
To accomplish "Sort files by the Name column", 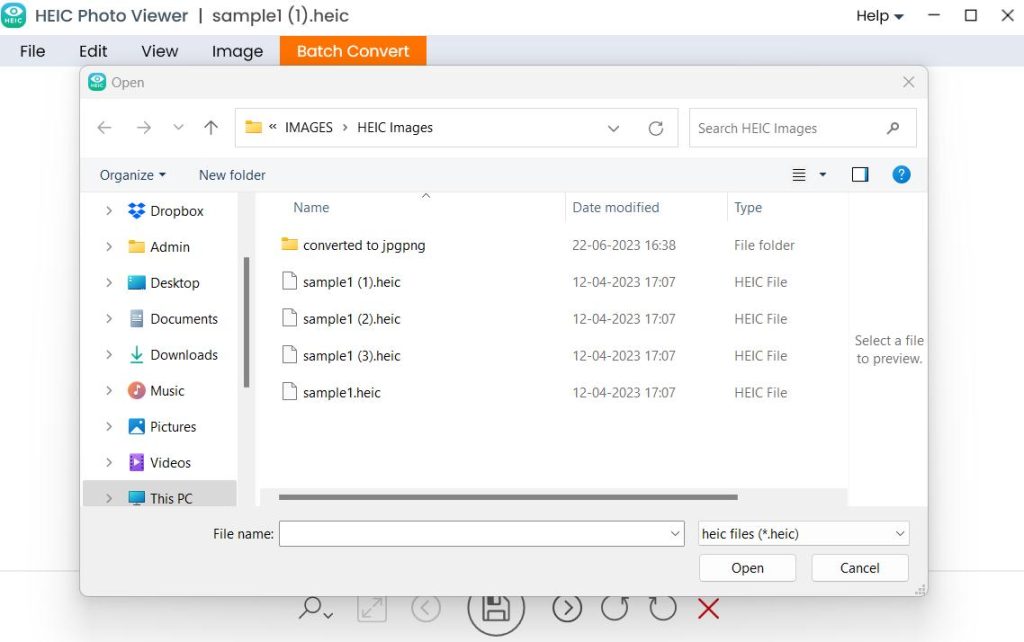I will pos(311,208).
